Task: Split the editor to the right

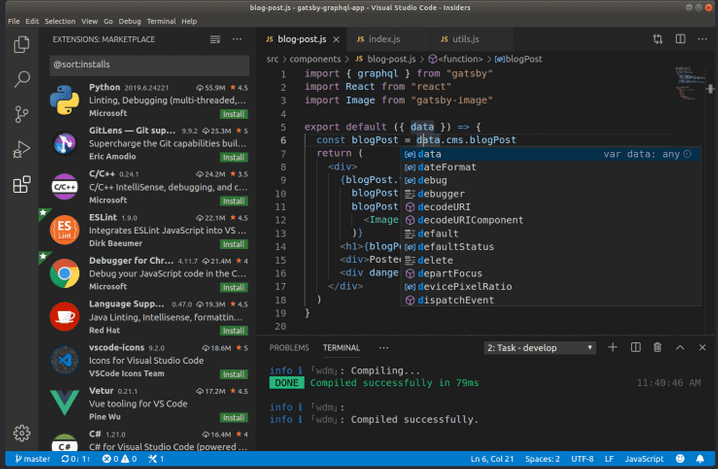Action: click(x=683, y=40)
